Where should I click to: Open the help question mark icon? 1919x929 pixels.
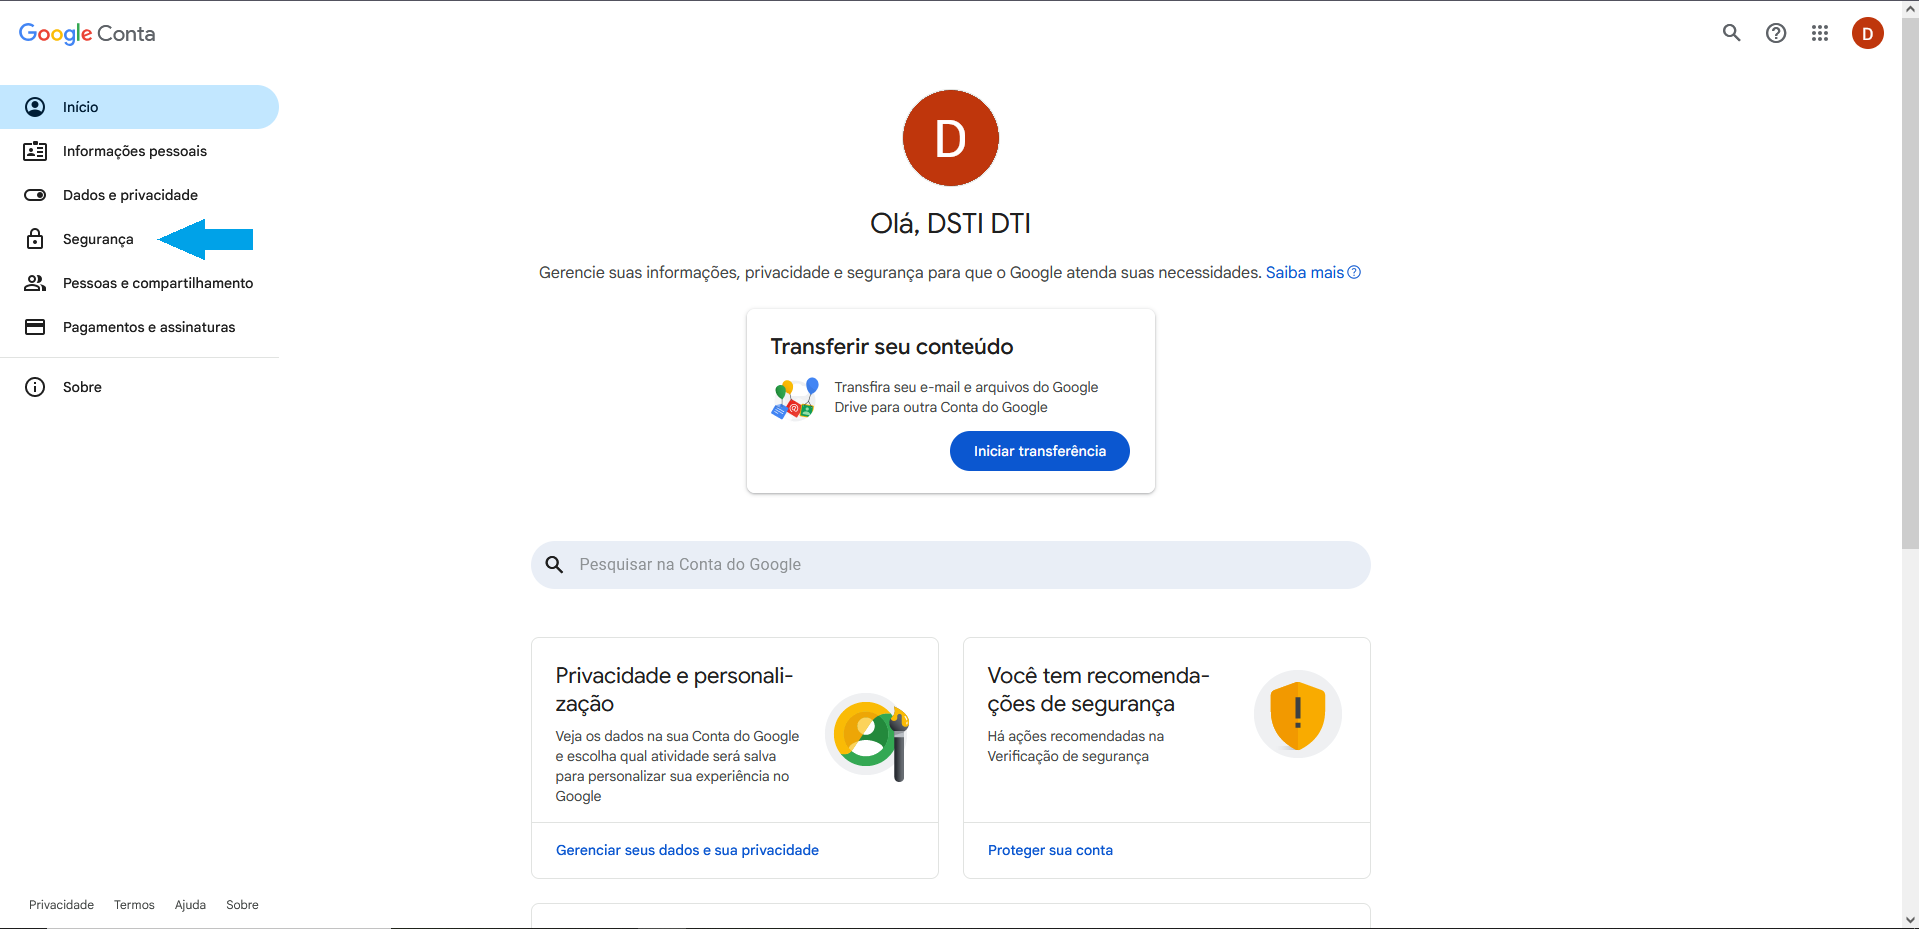pyautogui.click(x=1775, y=33)
